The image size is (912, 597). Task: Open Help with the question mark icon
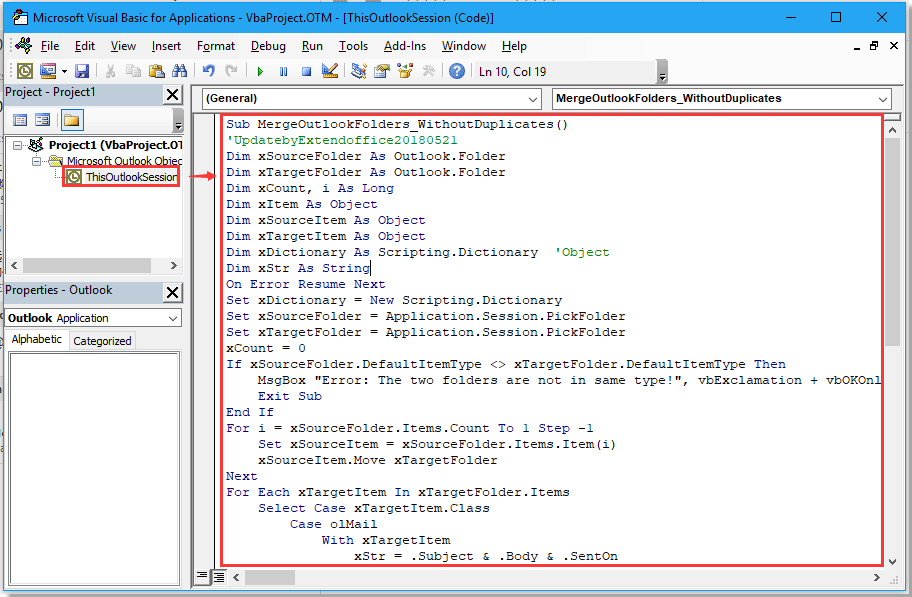click(456, 71)
